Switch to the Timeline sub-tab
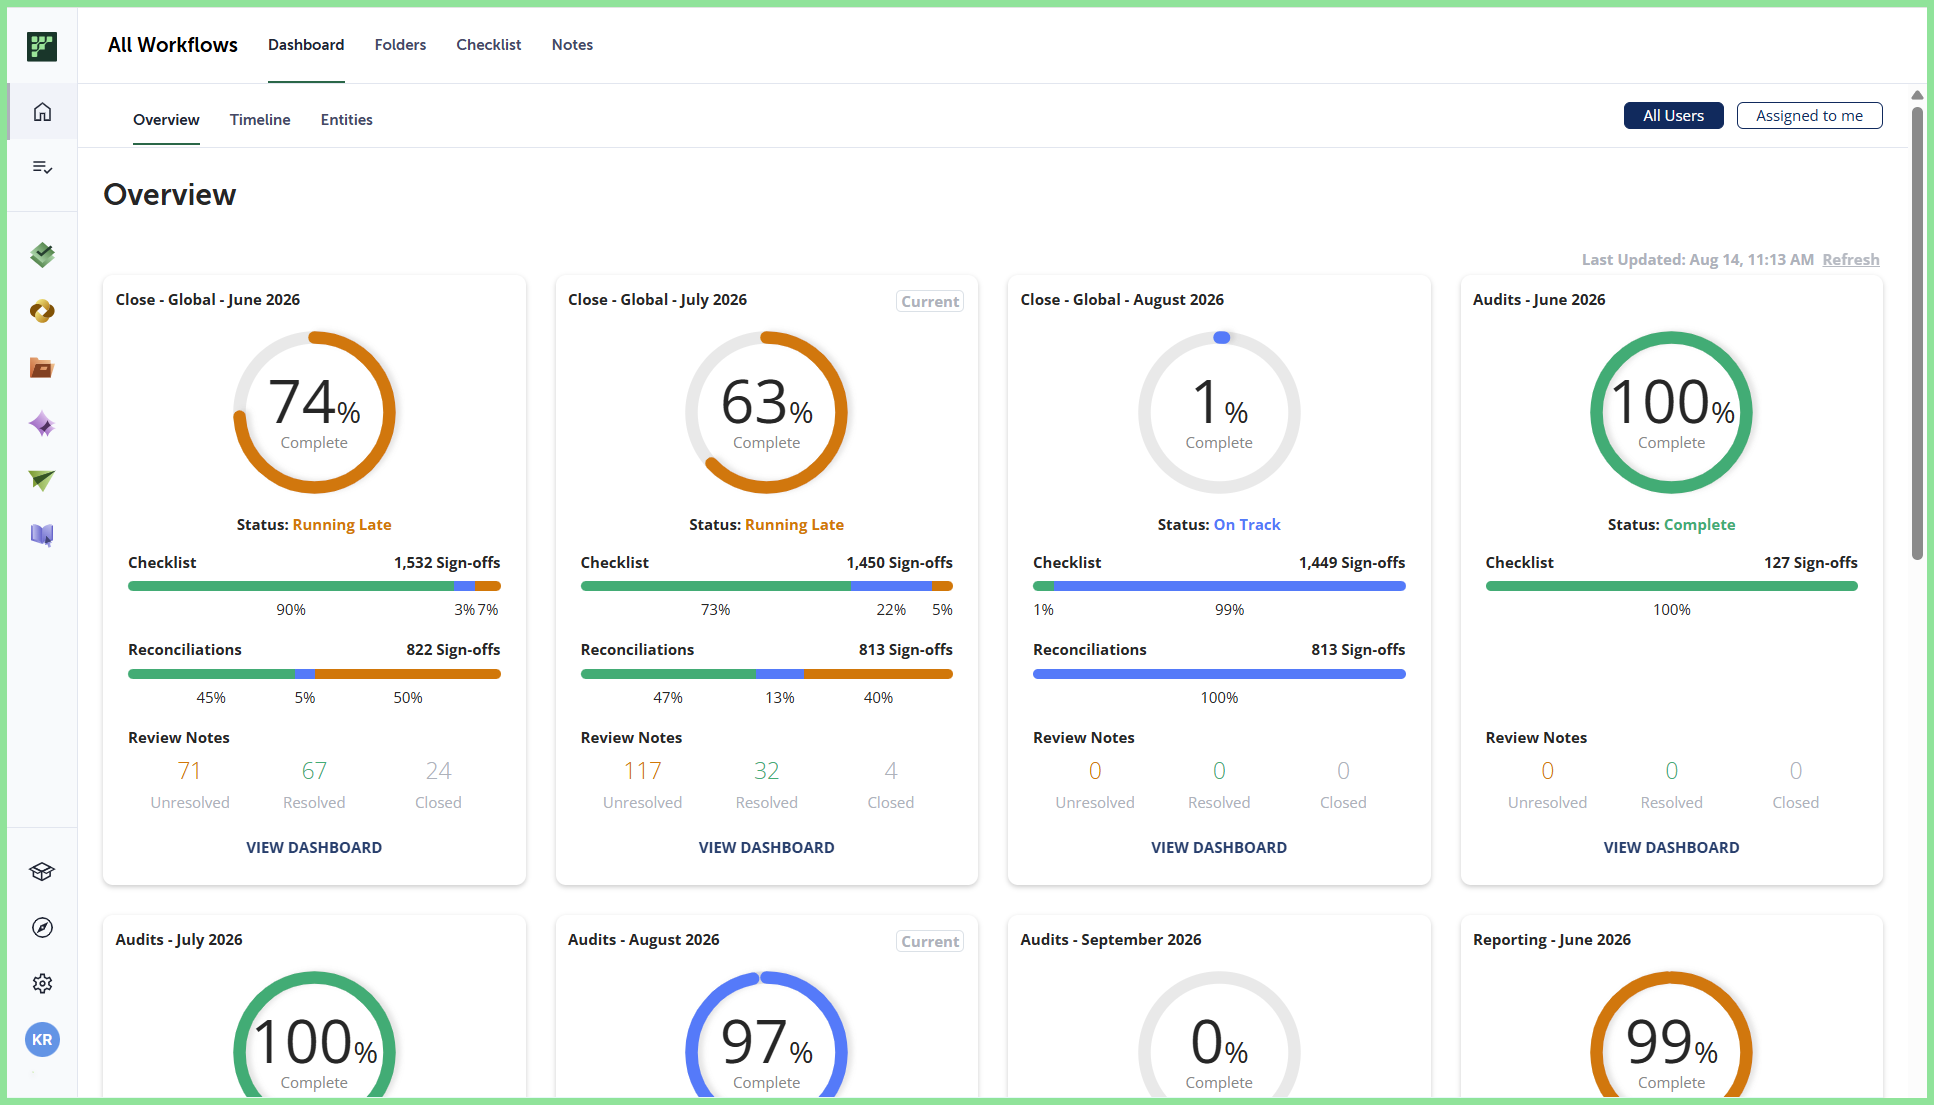The image size is (1934, 1105). click(260, 120)
